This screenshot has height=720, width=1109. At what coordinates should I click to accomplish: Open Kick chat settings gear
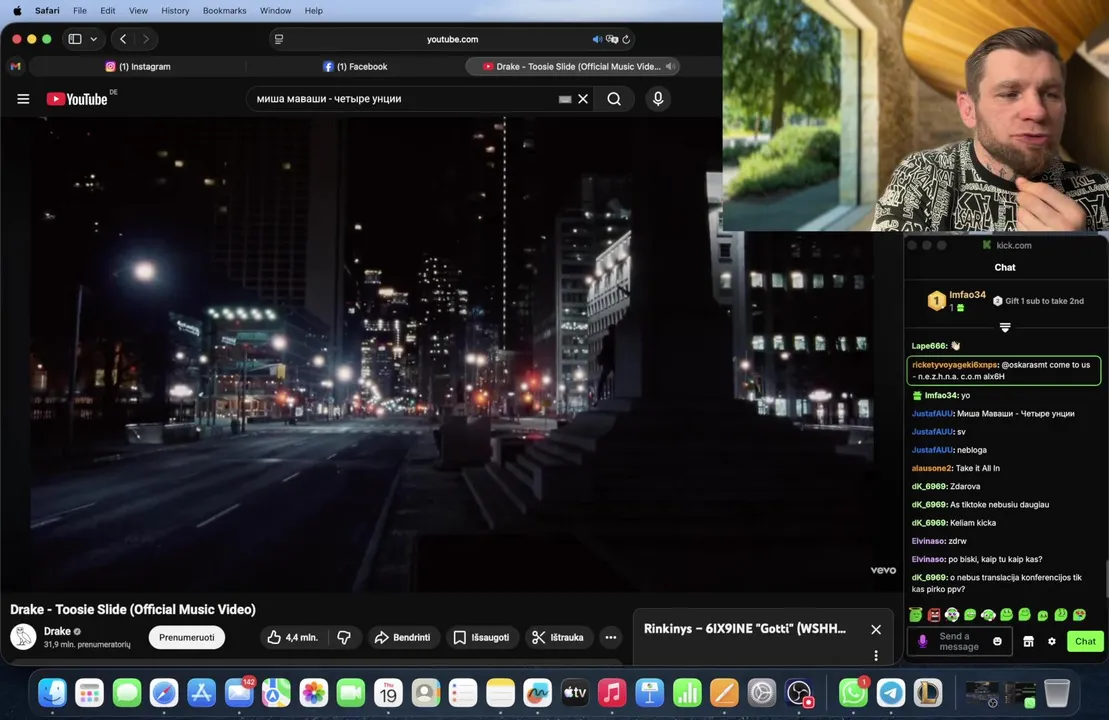click(1052, 641)
